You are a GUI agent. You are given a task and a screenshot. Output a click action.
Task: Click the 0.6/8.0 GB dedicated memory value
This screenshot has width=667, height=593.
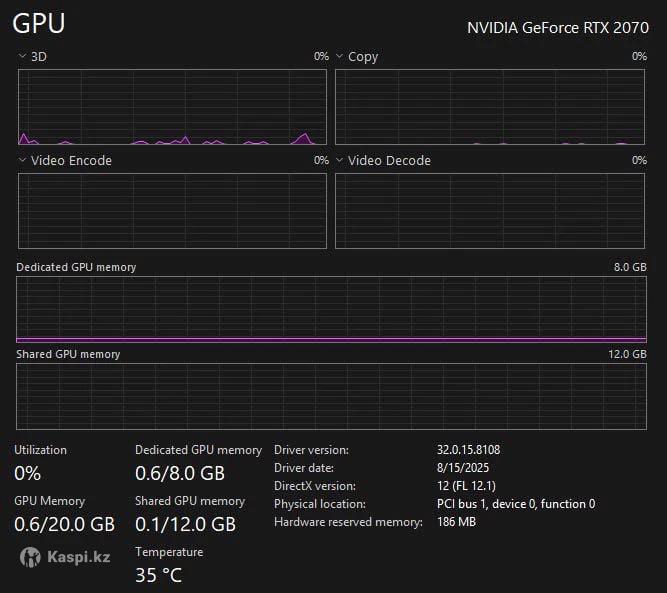tap(180, 473)
